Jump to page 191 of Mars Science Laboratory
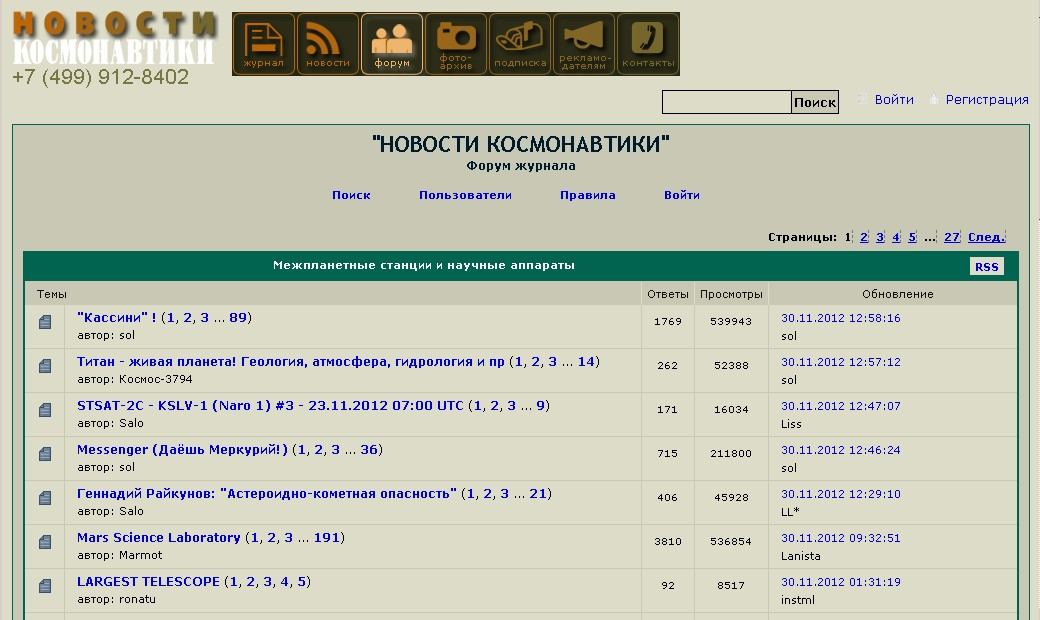This screenshot has width=1040, height=620. tap(327, 538)
